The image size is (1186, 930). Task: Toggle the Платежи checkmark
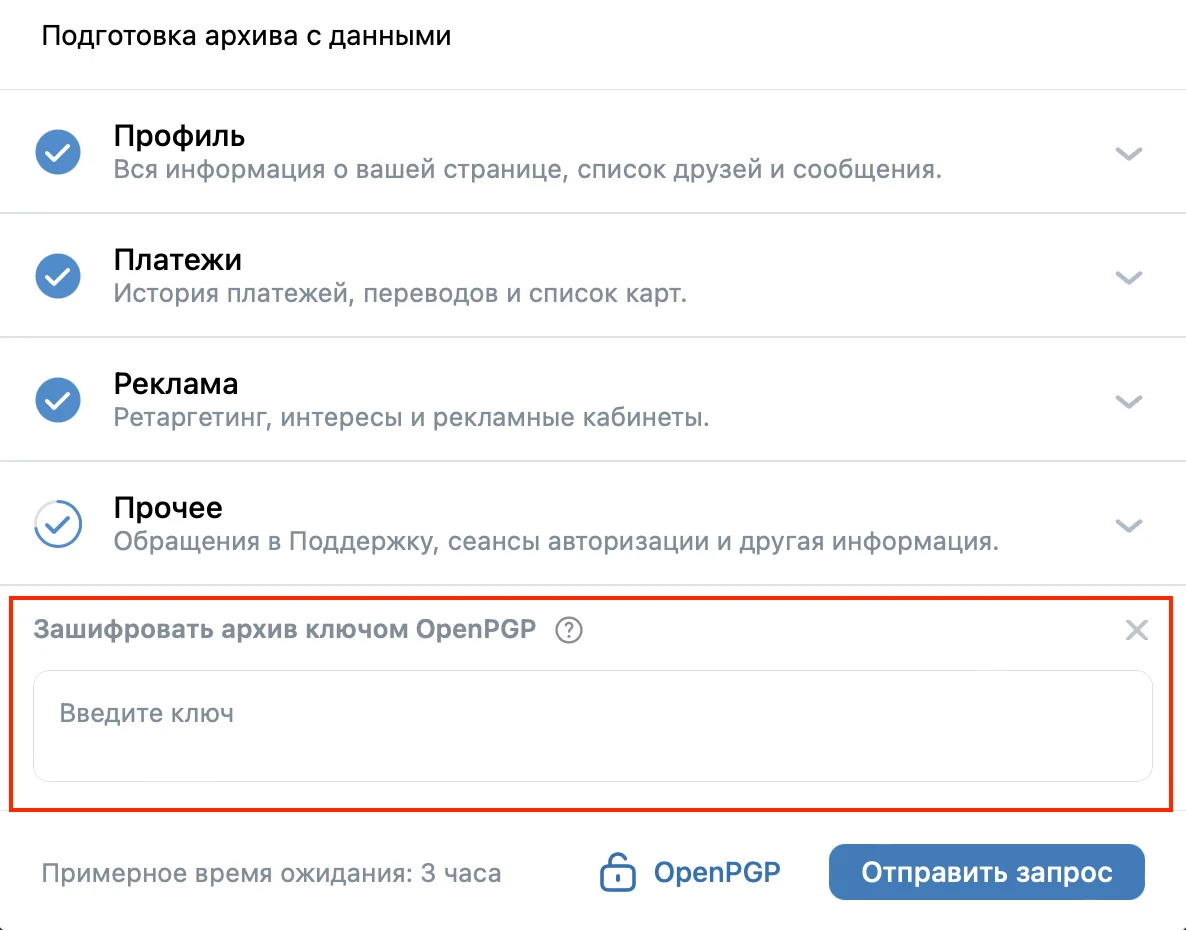(58, 277)
